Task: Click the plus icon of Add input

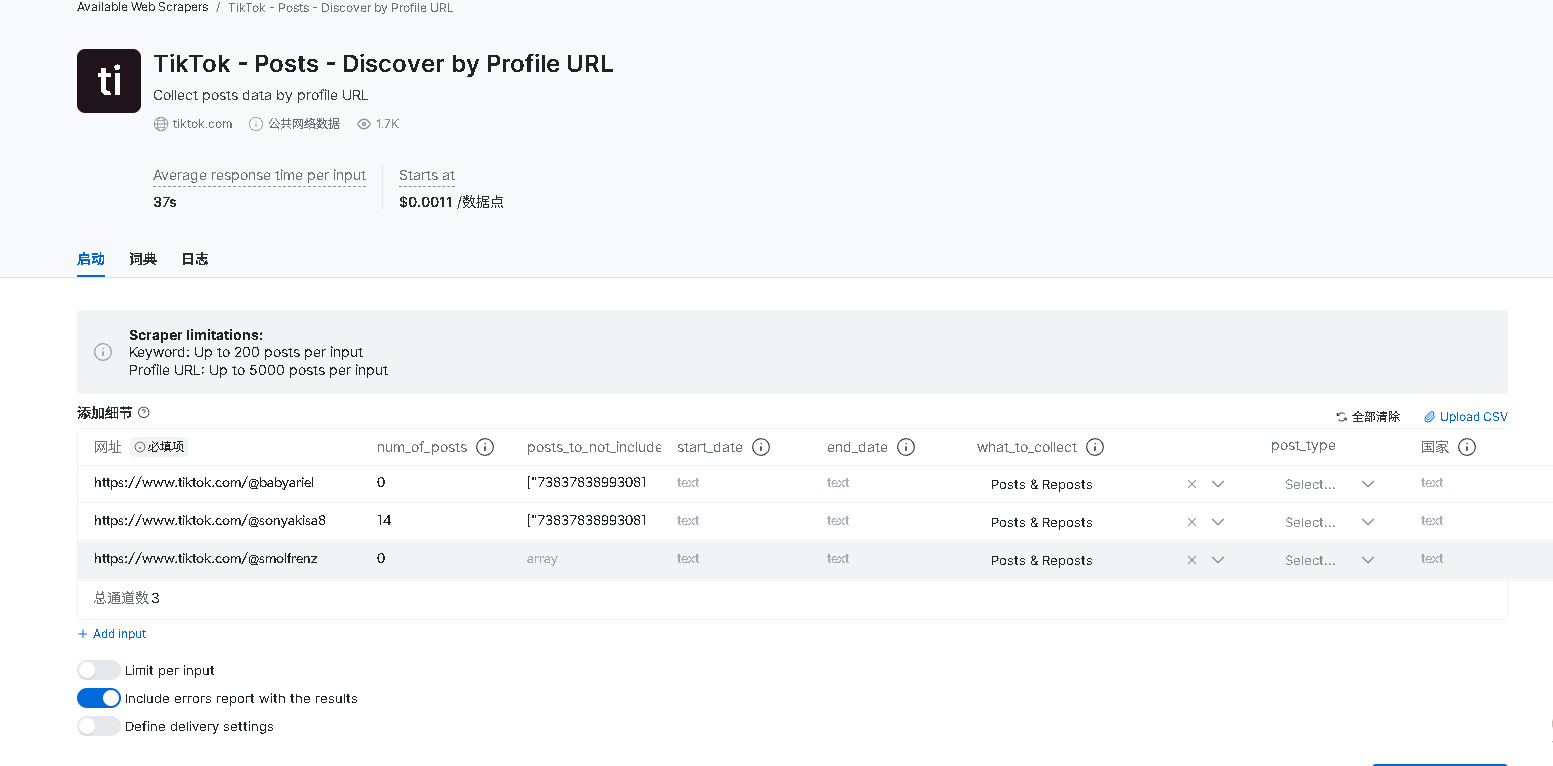Action: (83, 634)
